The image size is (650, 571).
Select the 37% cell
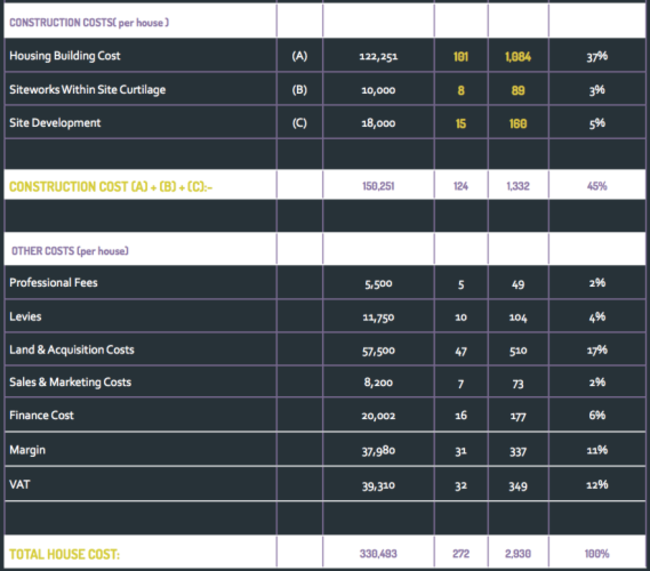(597, 56)
